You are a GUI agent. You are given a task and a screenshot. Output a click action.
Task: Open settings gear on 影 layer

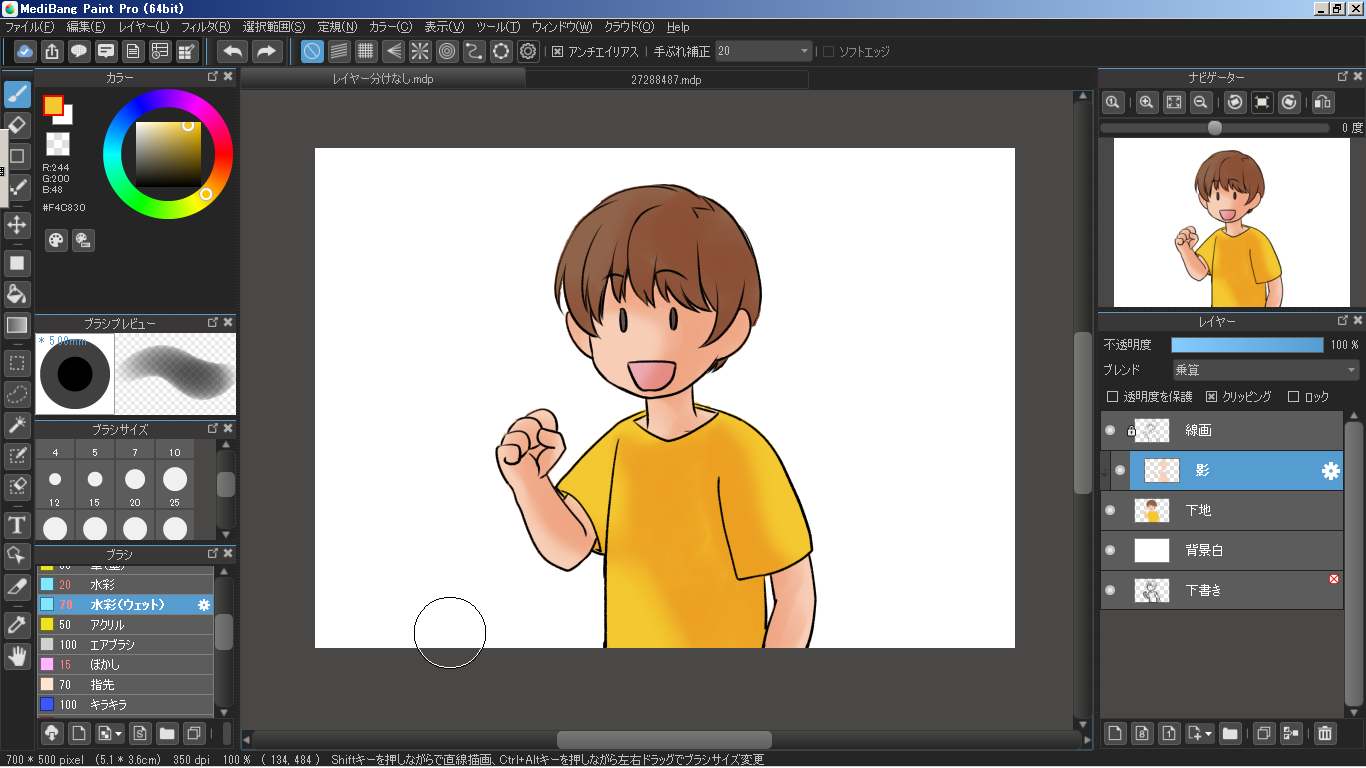point(1330,471)
